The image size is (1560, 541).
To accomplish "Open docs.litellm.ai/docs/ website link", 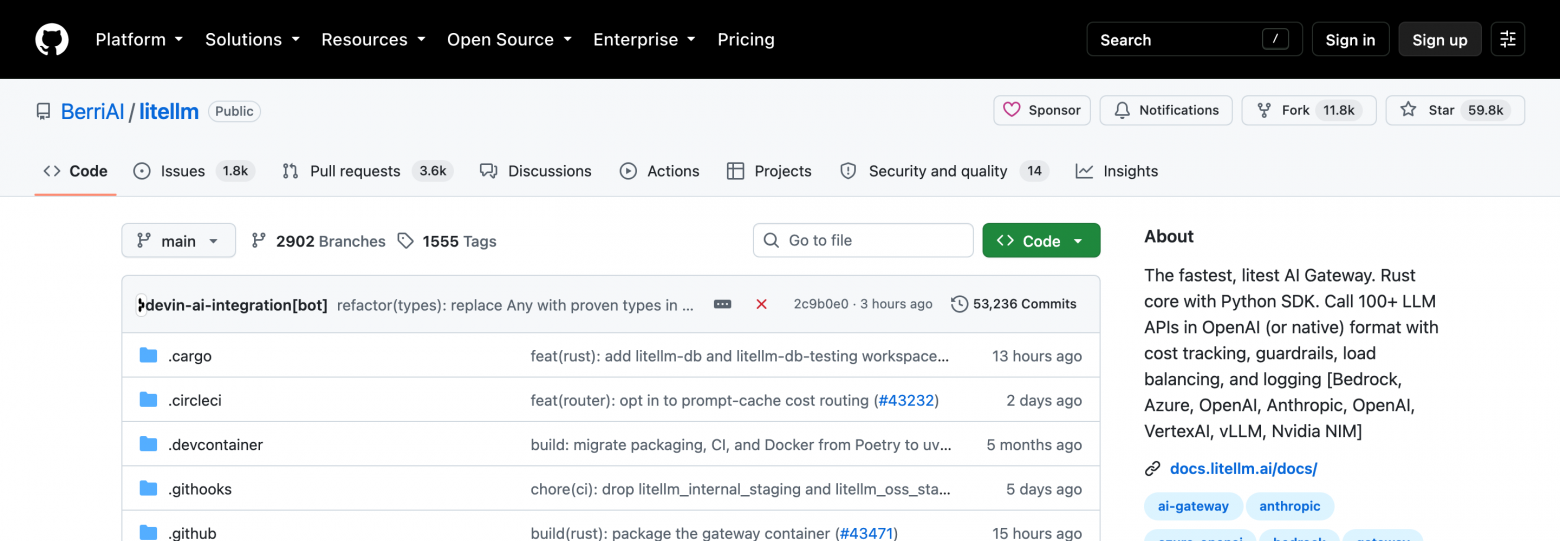I will pos(1243,468).
